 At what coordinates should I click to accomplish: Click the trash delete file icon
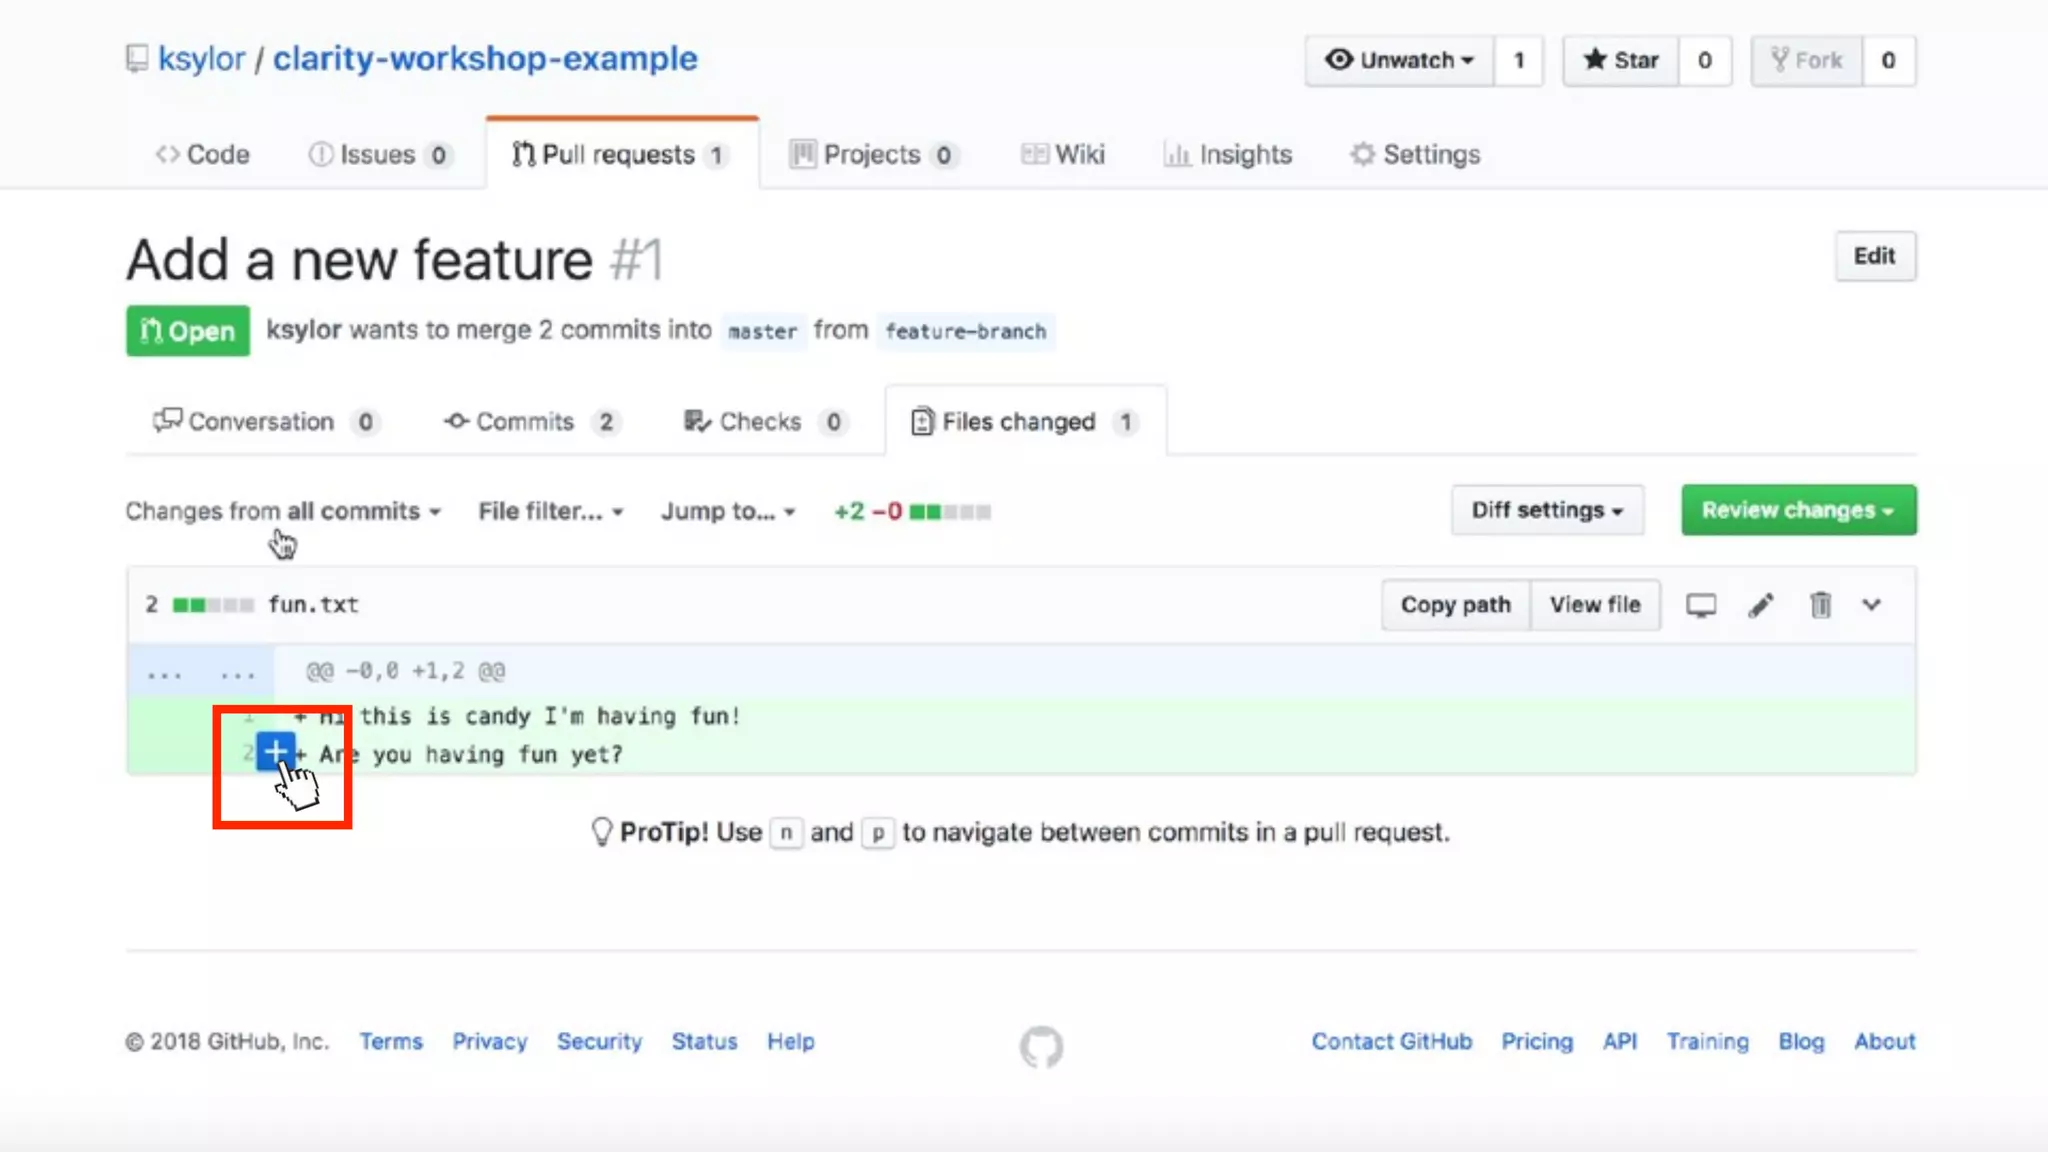click(x=1820, y=605)
